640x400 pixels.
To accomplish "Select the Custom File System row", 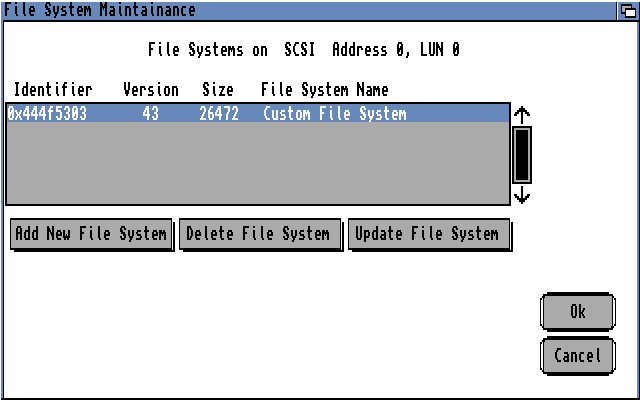I will 258,113.
